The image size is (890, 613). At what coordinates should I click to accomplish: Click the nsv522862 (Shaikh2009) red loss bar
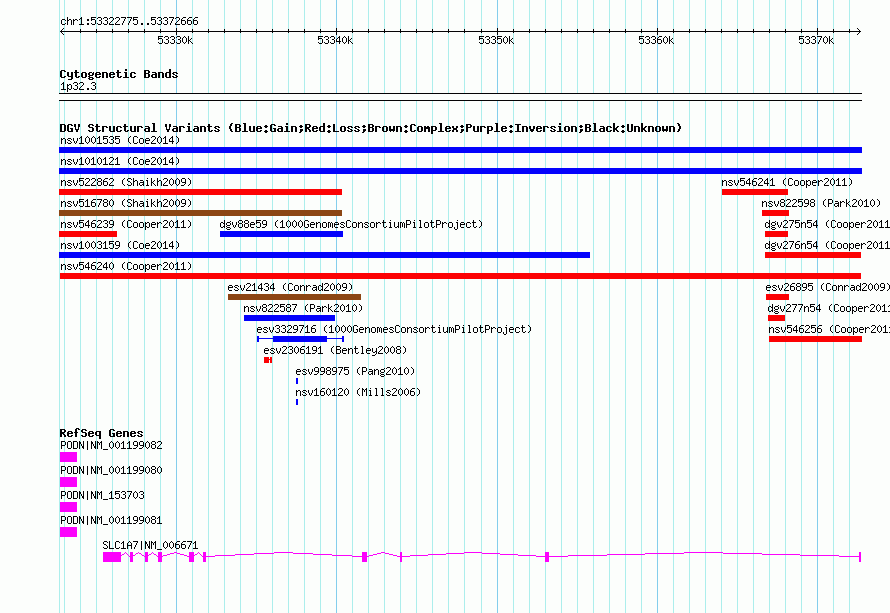point(200,192)
